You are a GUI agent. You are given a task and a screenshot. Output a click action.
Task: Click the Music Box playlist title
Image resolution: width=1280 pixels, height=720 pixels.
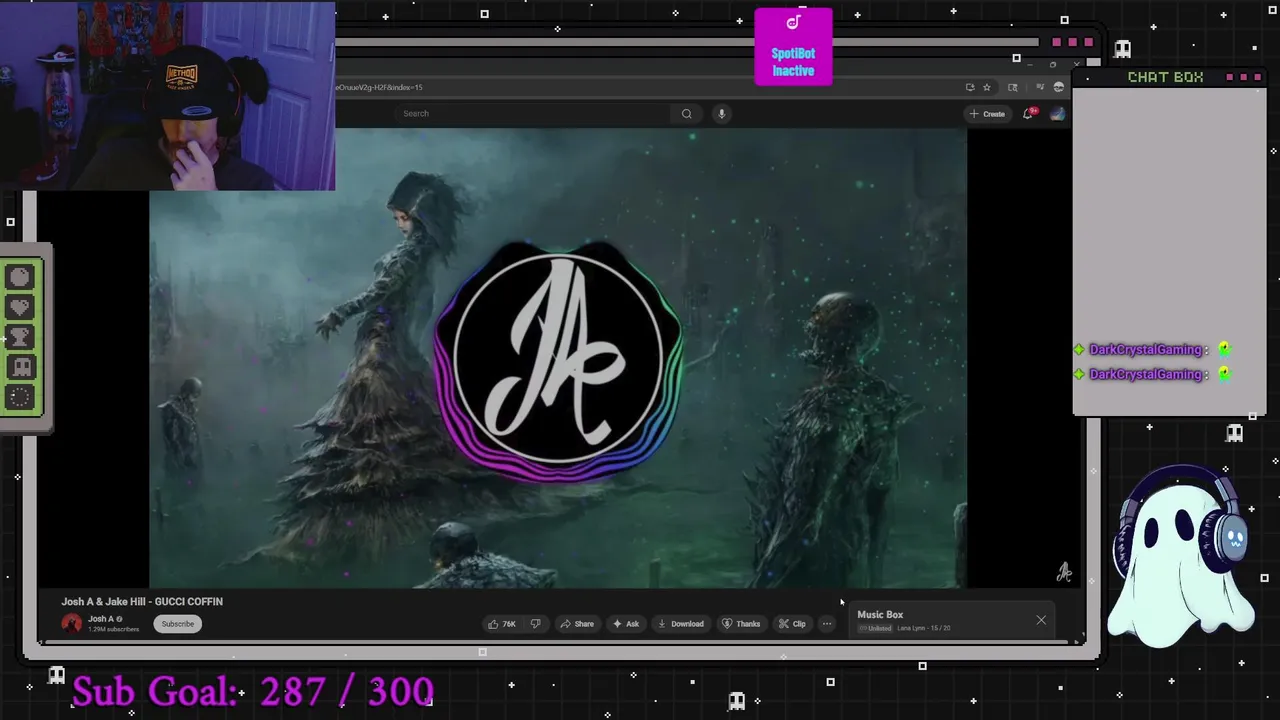(x=880, y=615)
